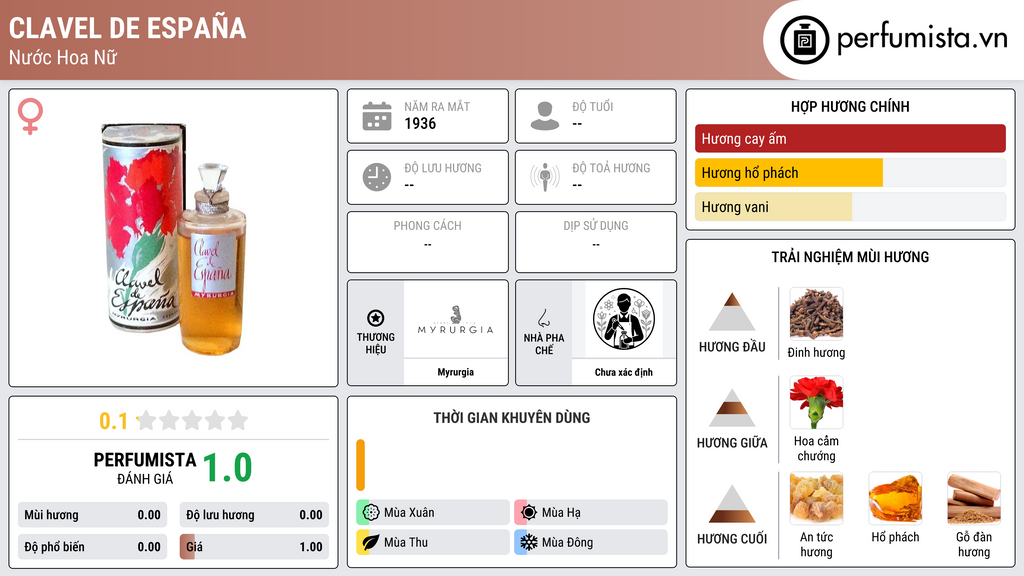Click the Clavel de España bottle photo
Viewport: 1024px width, 576px height.
click(174, 238)
